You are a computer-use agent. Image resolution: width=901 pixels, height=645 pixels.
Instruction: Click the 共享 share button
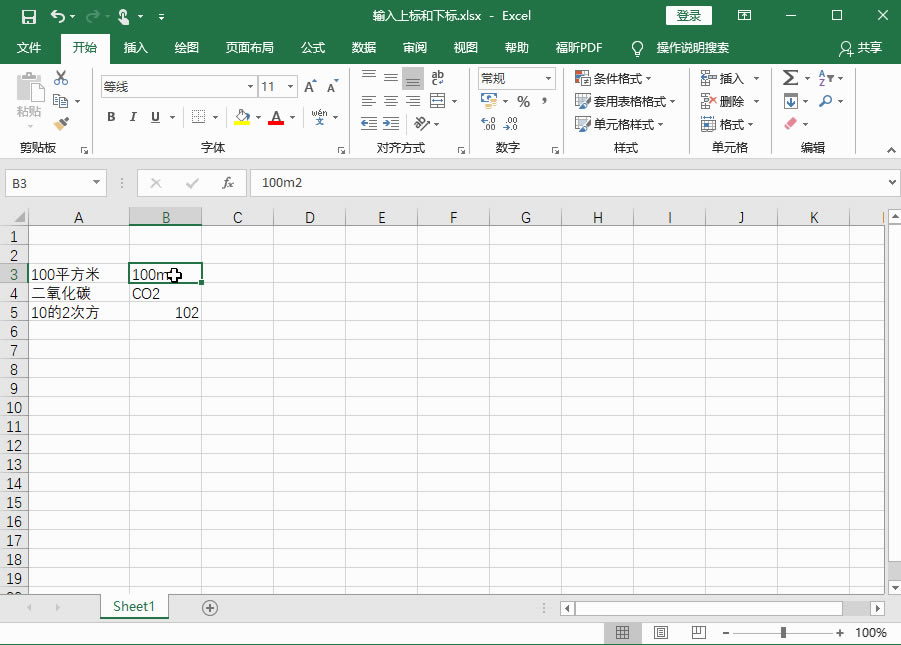(860, 48)
